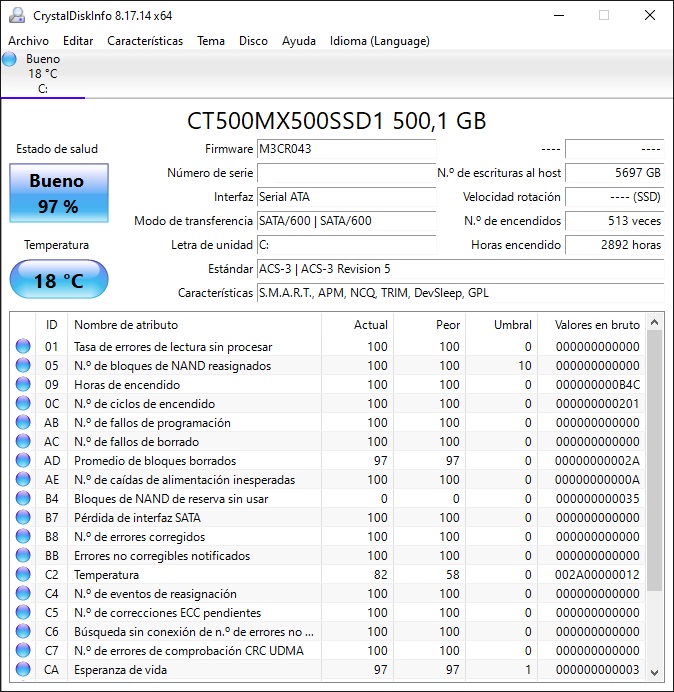
Task: Click the Horas encendido 2892 horas field
Action: tap(614, 245)
